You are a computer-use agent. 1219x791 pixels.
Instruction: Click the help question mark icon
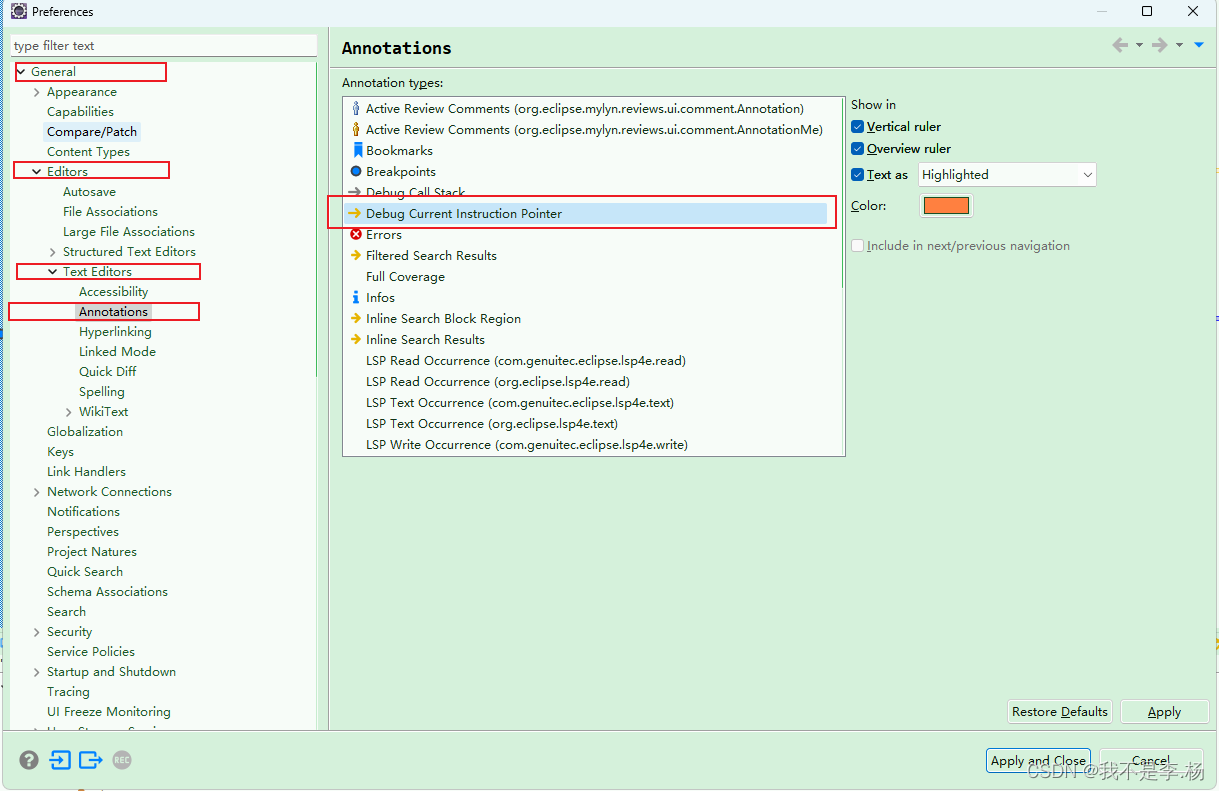tap(29, 760)
